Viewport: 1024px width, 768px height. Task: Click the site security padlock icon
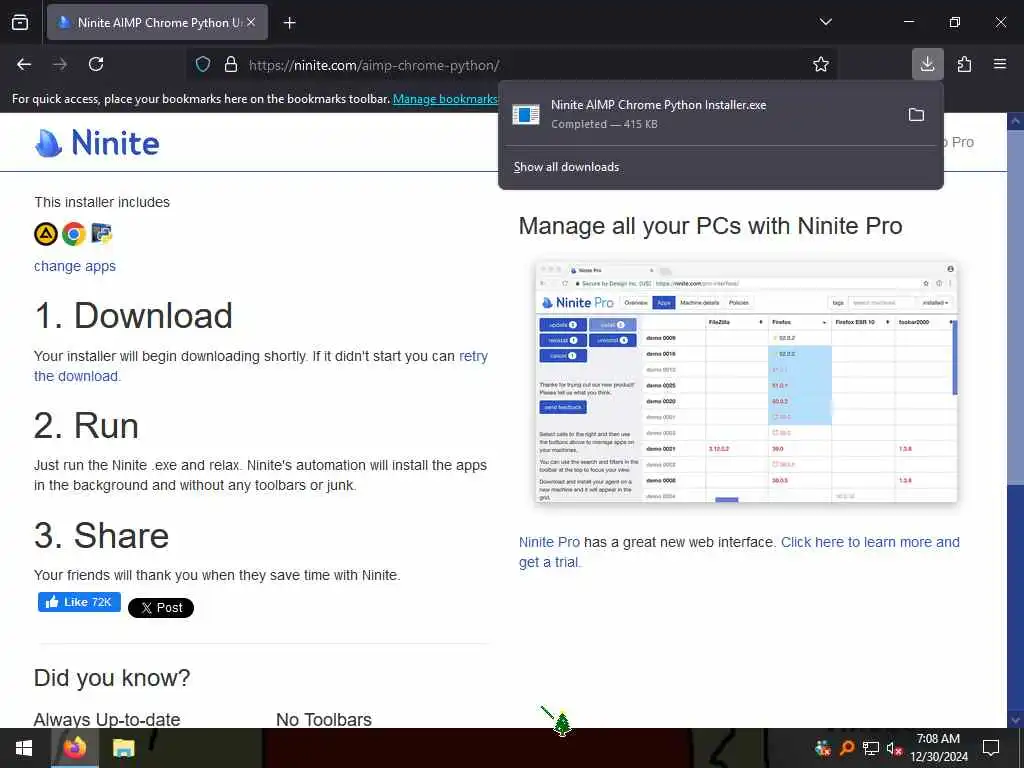pos(231,64)
